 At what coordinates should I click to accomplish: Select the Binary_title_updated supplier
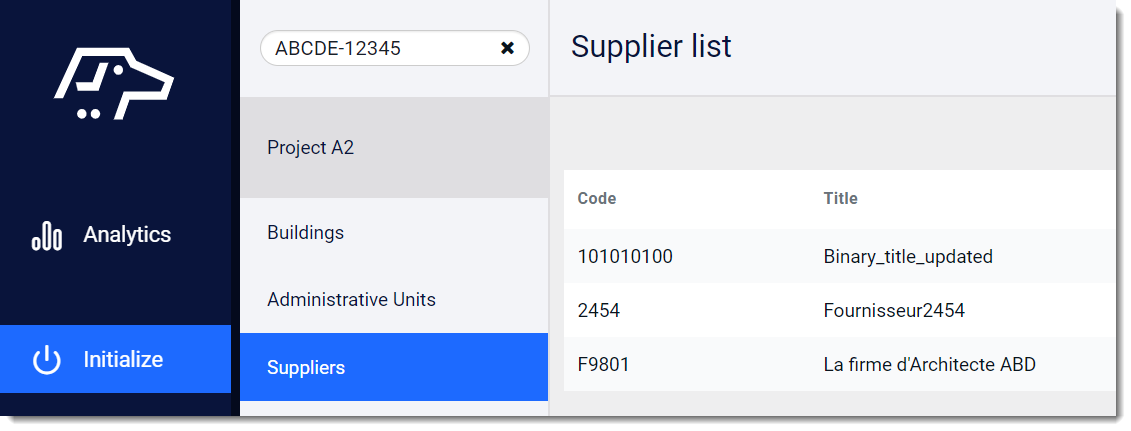[x=908, y=257]
